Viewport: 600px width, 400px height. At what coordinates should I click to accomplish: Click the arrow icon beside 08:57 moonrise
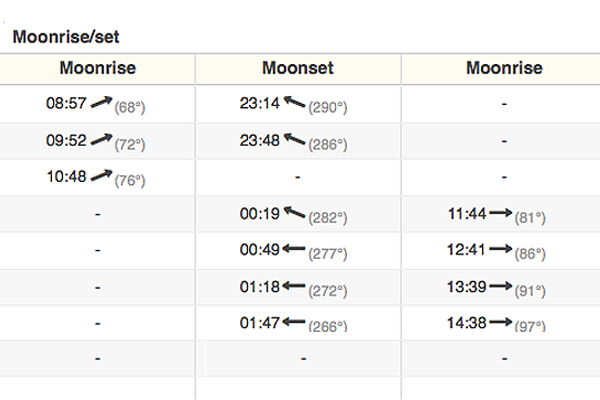[101, 102]
